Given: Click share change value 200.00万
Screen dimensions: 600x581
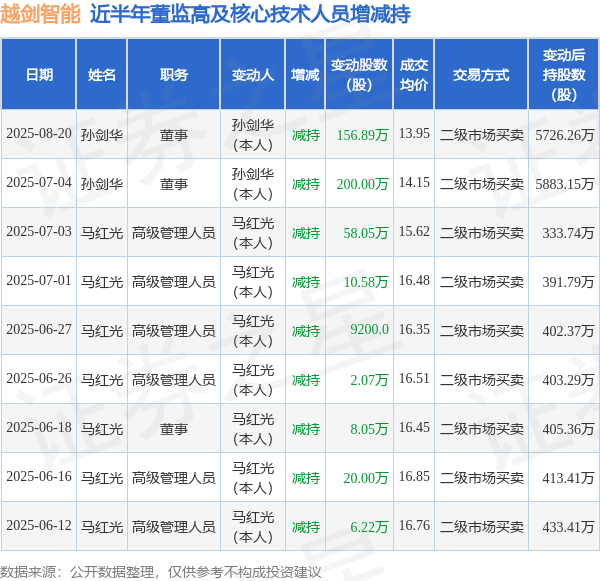Looking at the screenshot, I should 362,184.
